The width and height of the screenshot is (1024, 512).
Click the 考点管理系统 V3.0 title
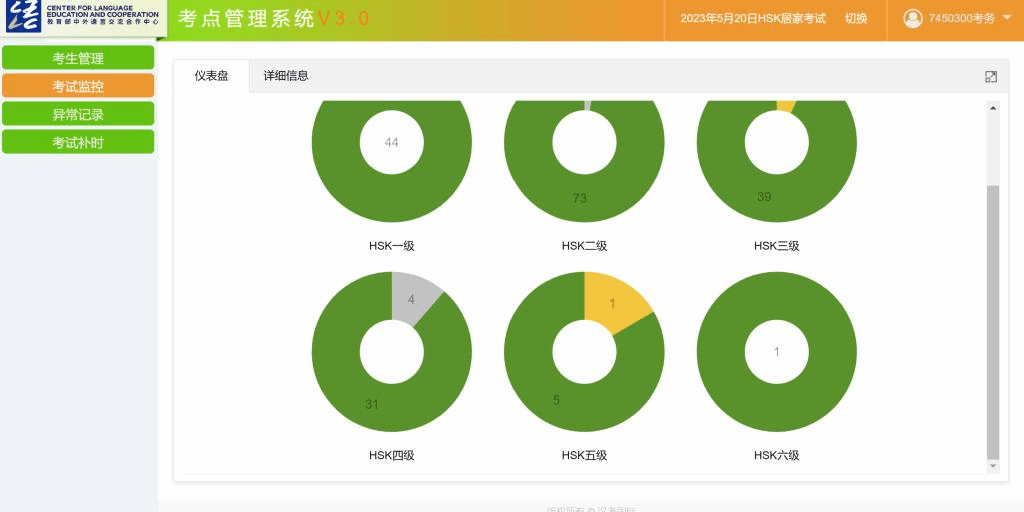point(274,18)
